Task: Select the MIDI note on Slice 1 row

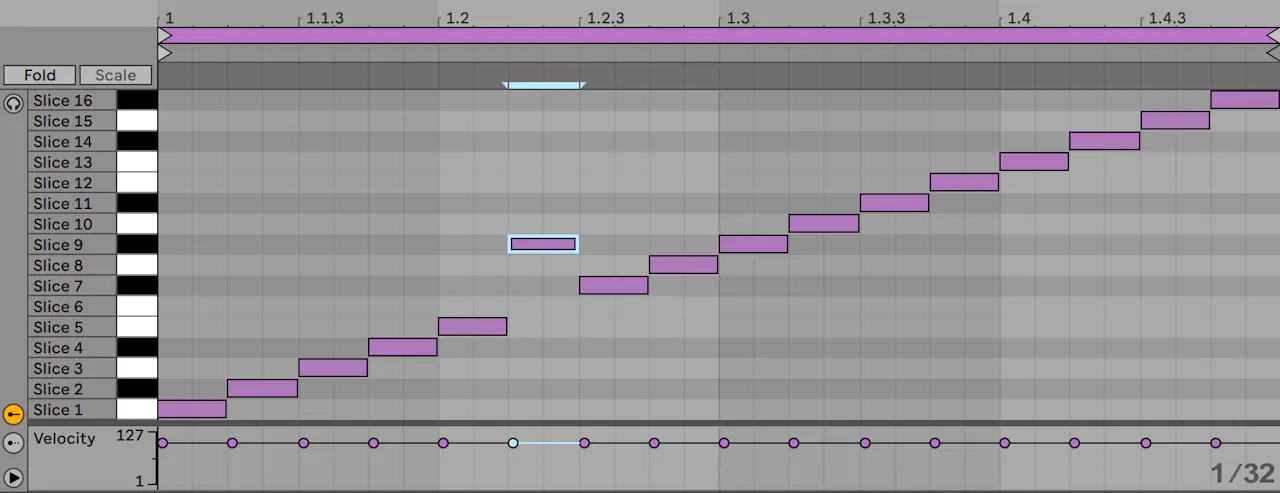Action: click(192, 409)
